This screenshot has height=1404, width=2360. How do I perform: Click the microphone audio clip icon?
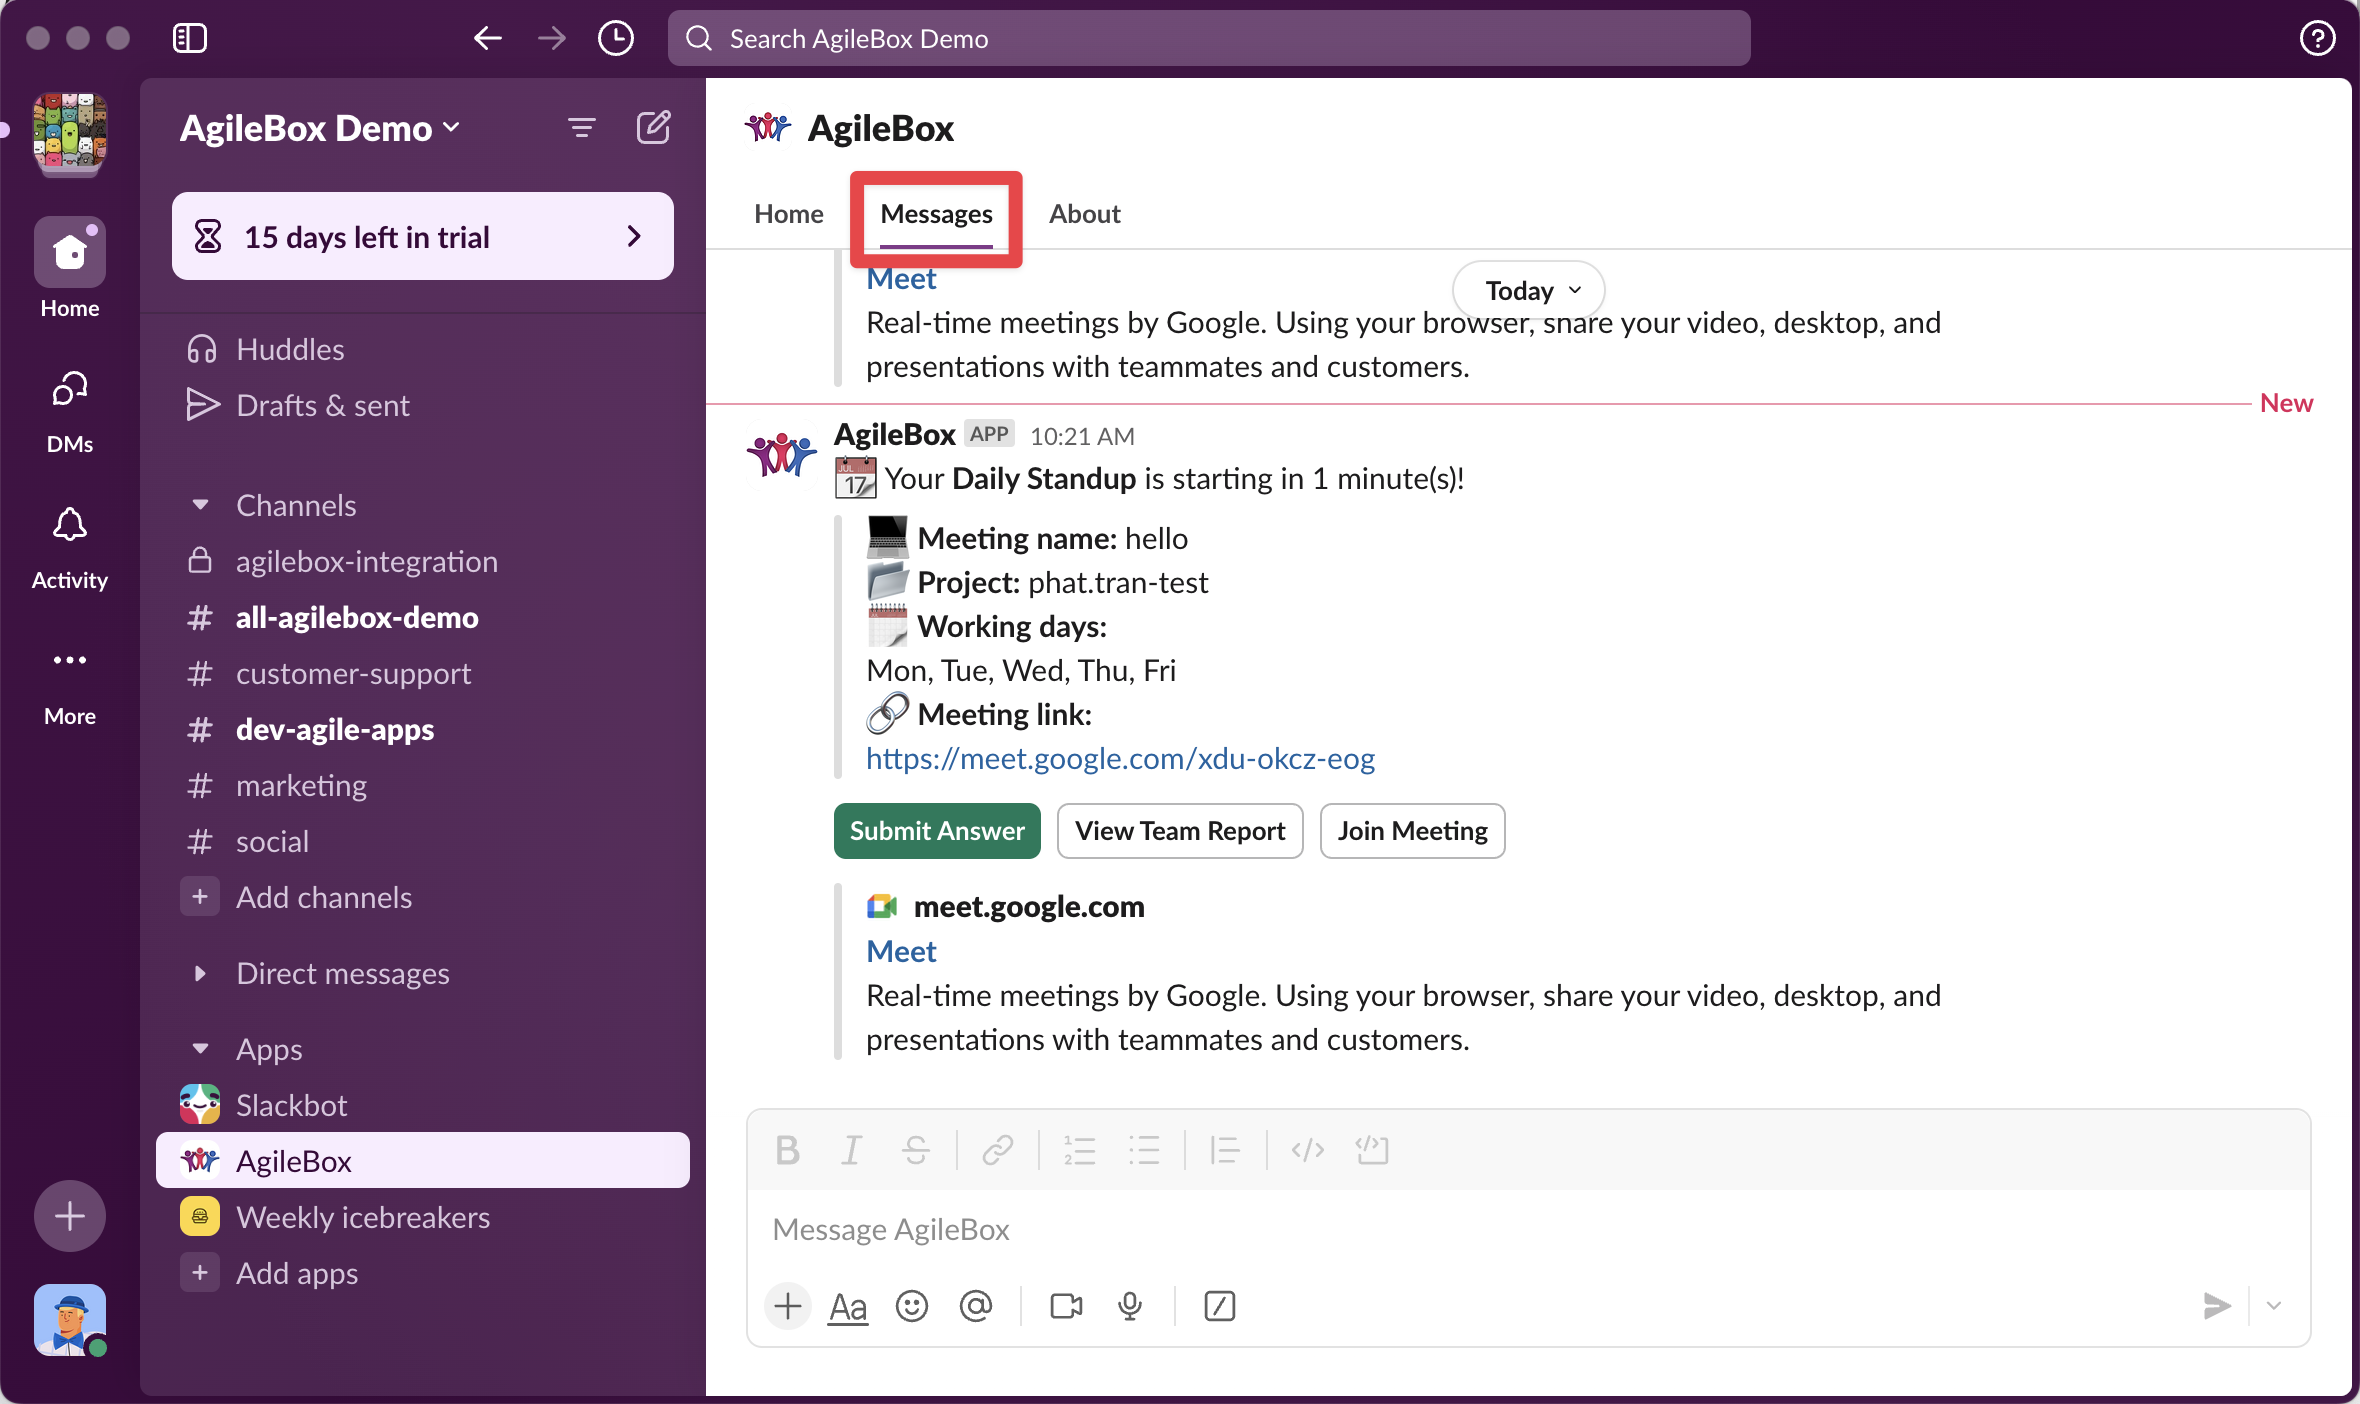(1130, 1306)
